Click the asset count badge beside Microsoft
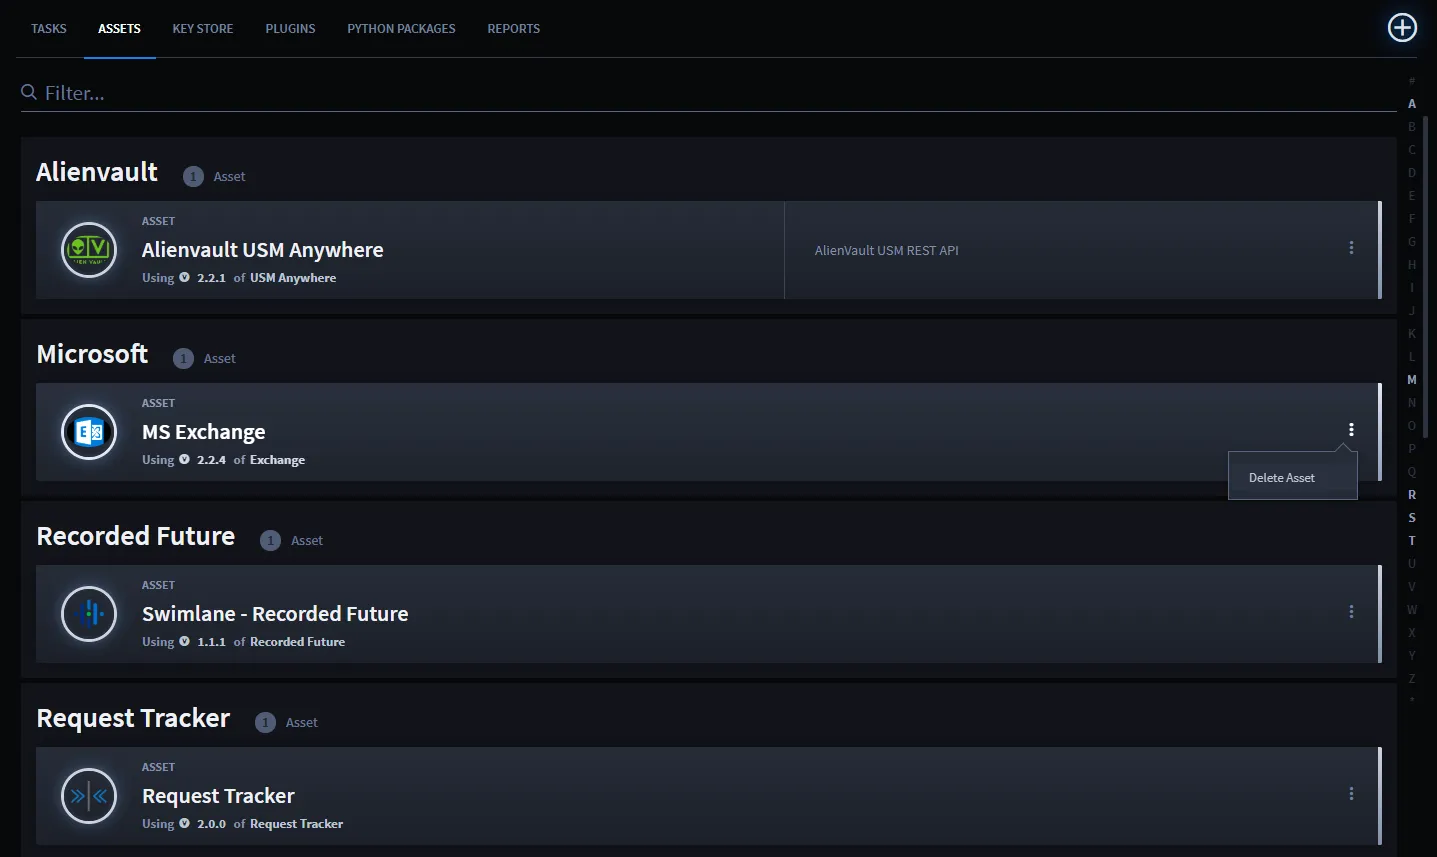 coord(183,359)
